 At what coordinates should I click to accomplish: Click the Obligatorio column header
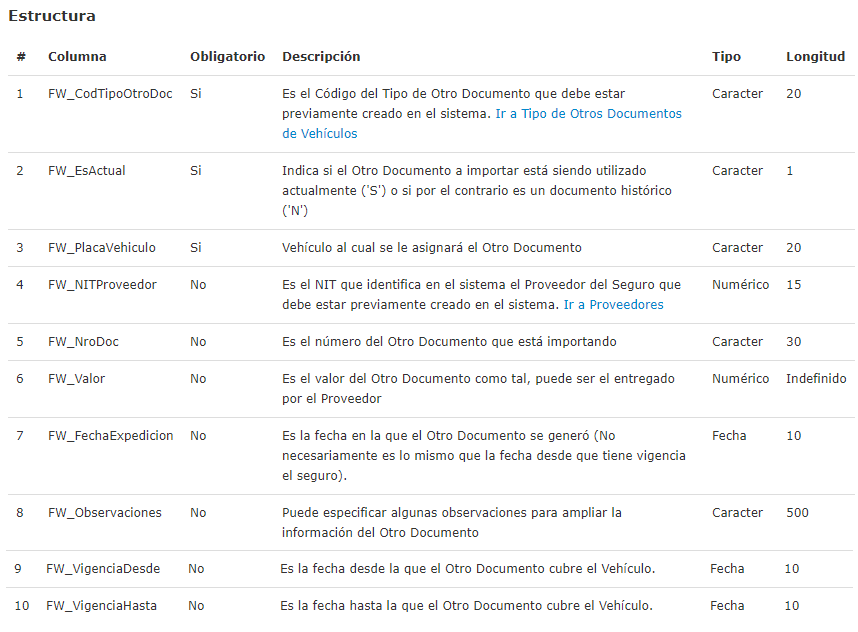pos(227,57)
